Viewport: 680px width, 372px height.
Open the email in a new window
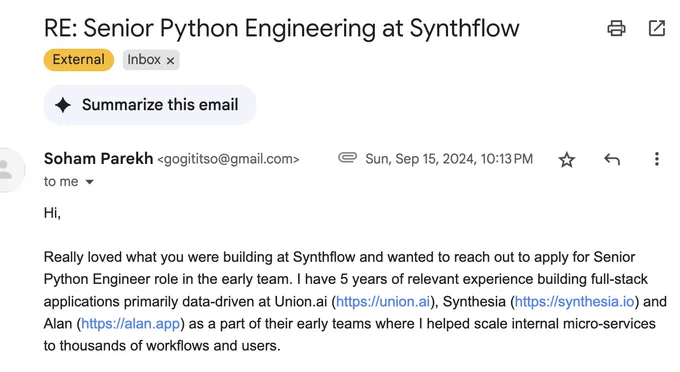(657, 28)
